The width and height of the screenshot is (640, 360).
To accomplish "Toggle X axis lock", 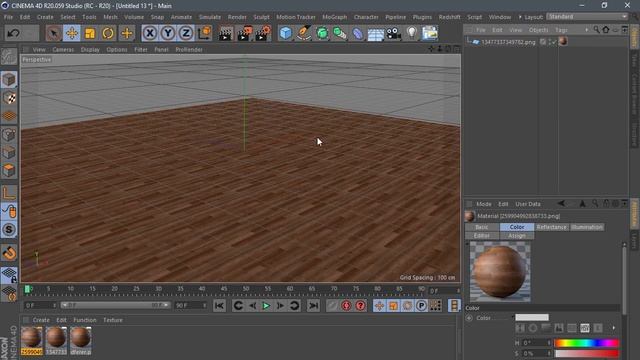I will point(150,33).
